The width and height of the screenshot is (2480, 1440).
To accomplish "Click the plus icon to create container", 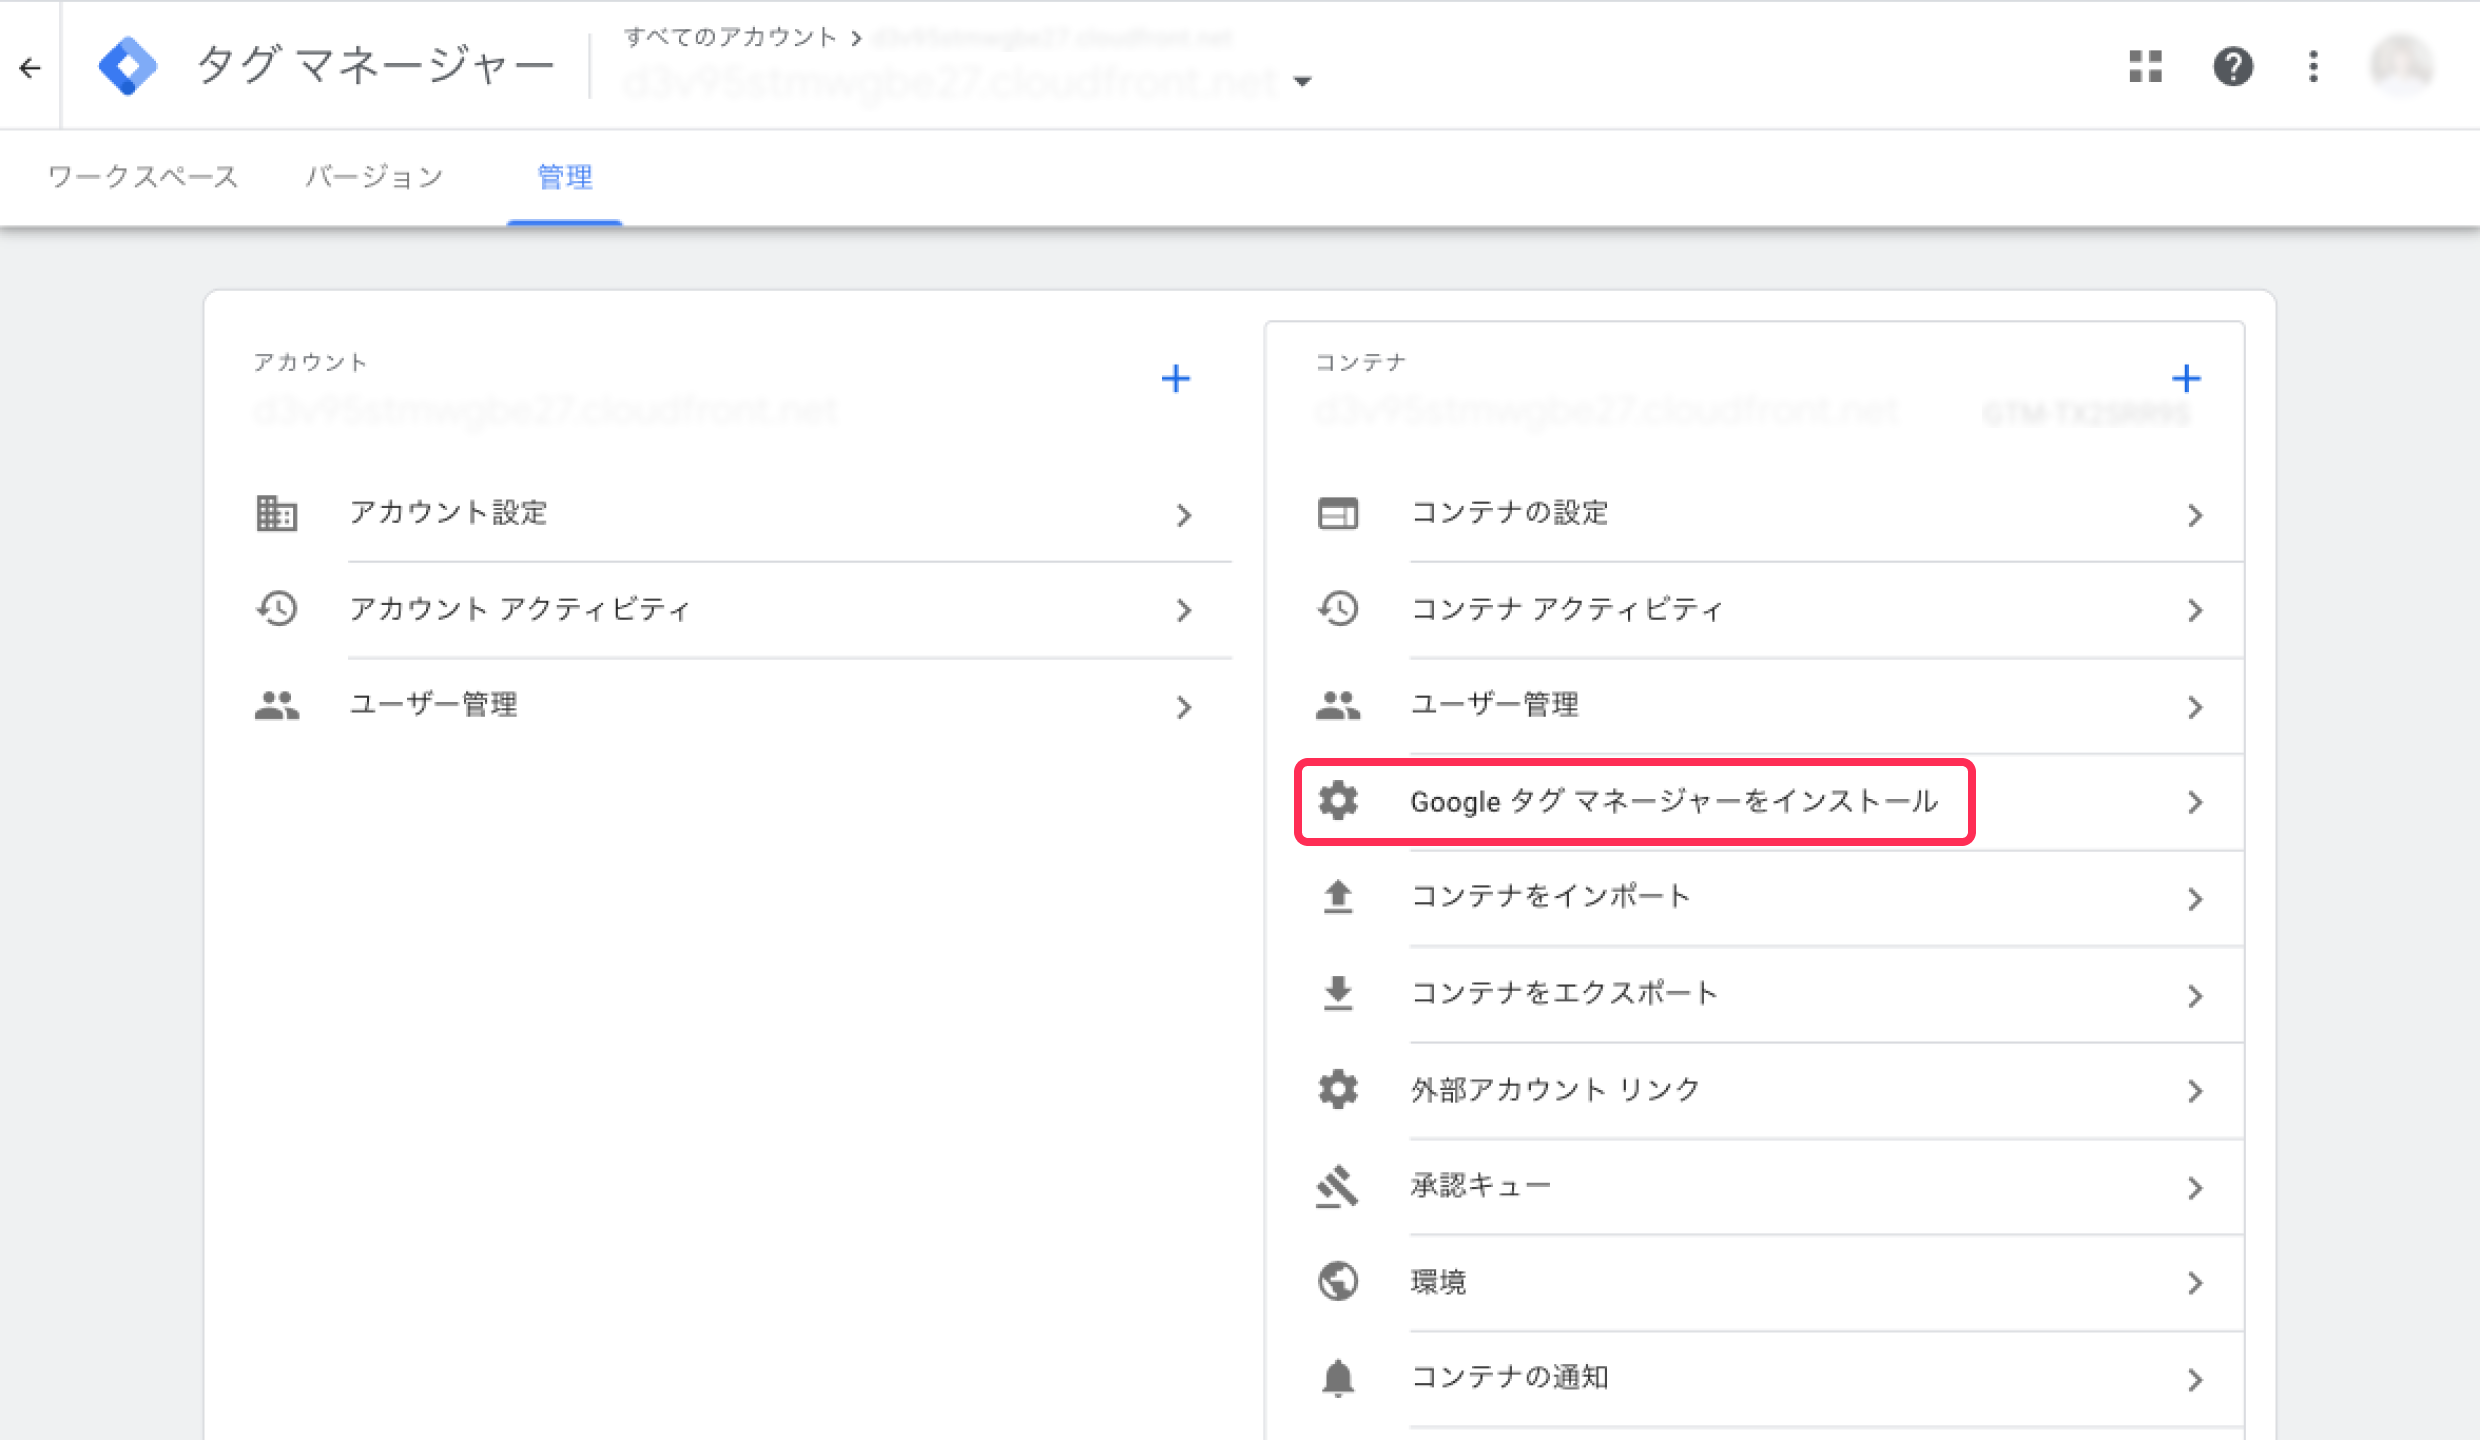I will coord(2186,379).
